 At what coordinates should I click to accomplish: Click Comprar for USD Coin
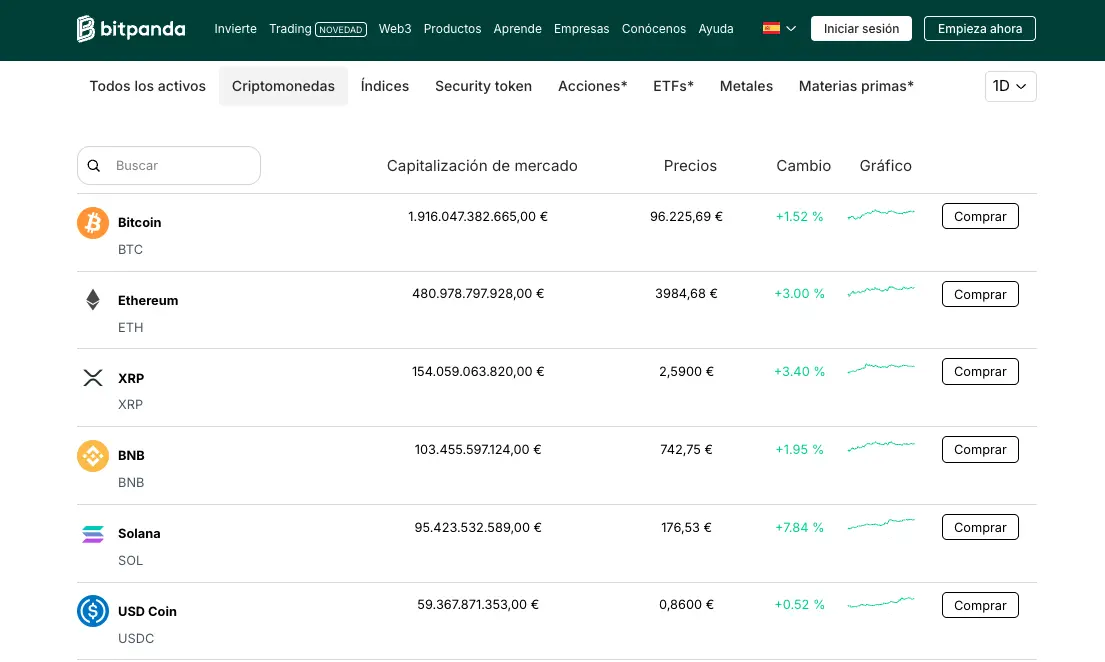click(980, 605)
